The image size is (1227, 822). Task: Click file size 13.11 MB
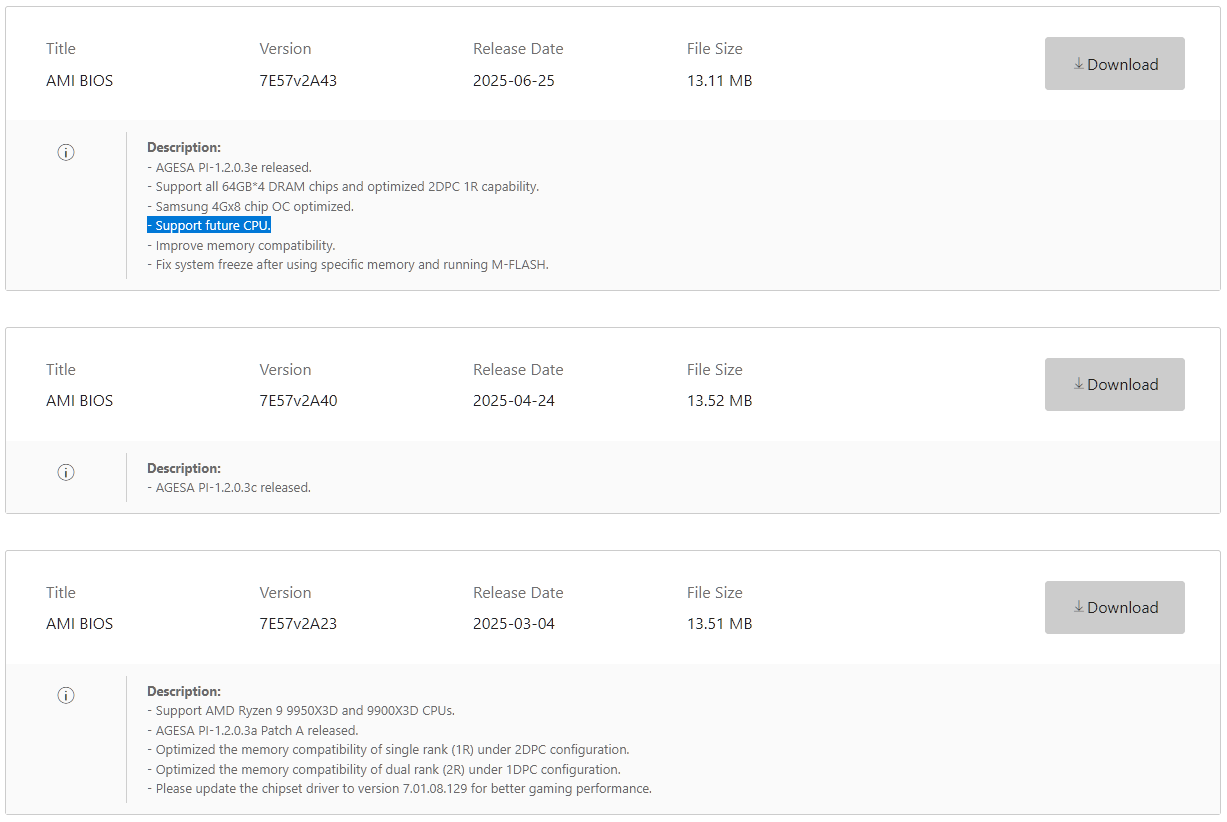coord(720,80)
